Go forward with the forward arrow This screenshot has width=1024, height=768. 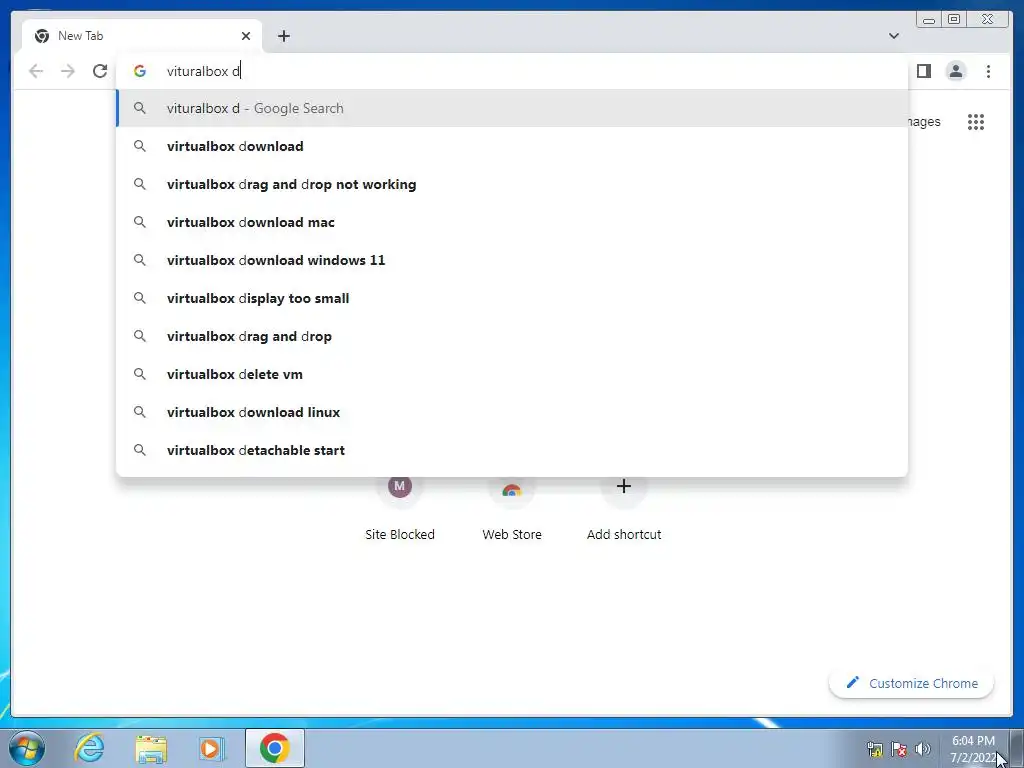[68, 71]
